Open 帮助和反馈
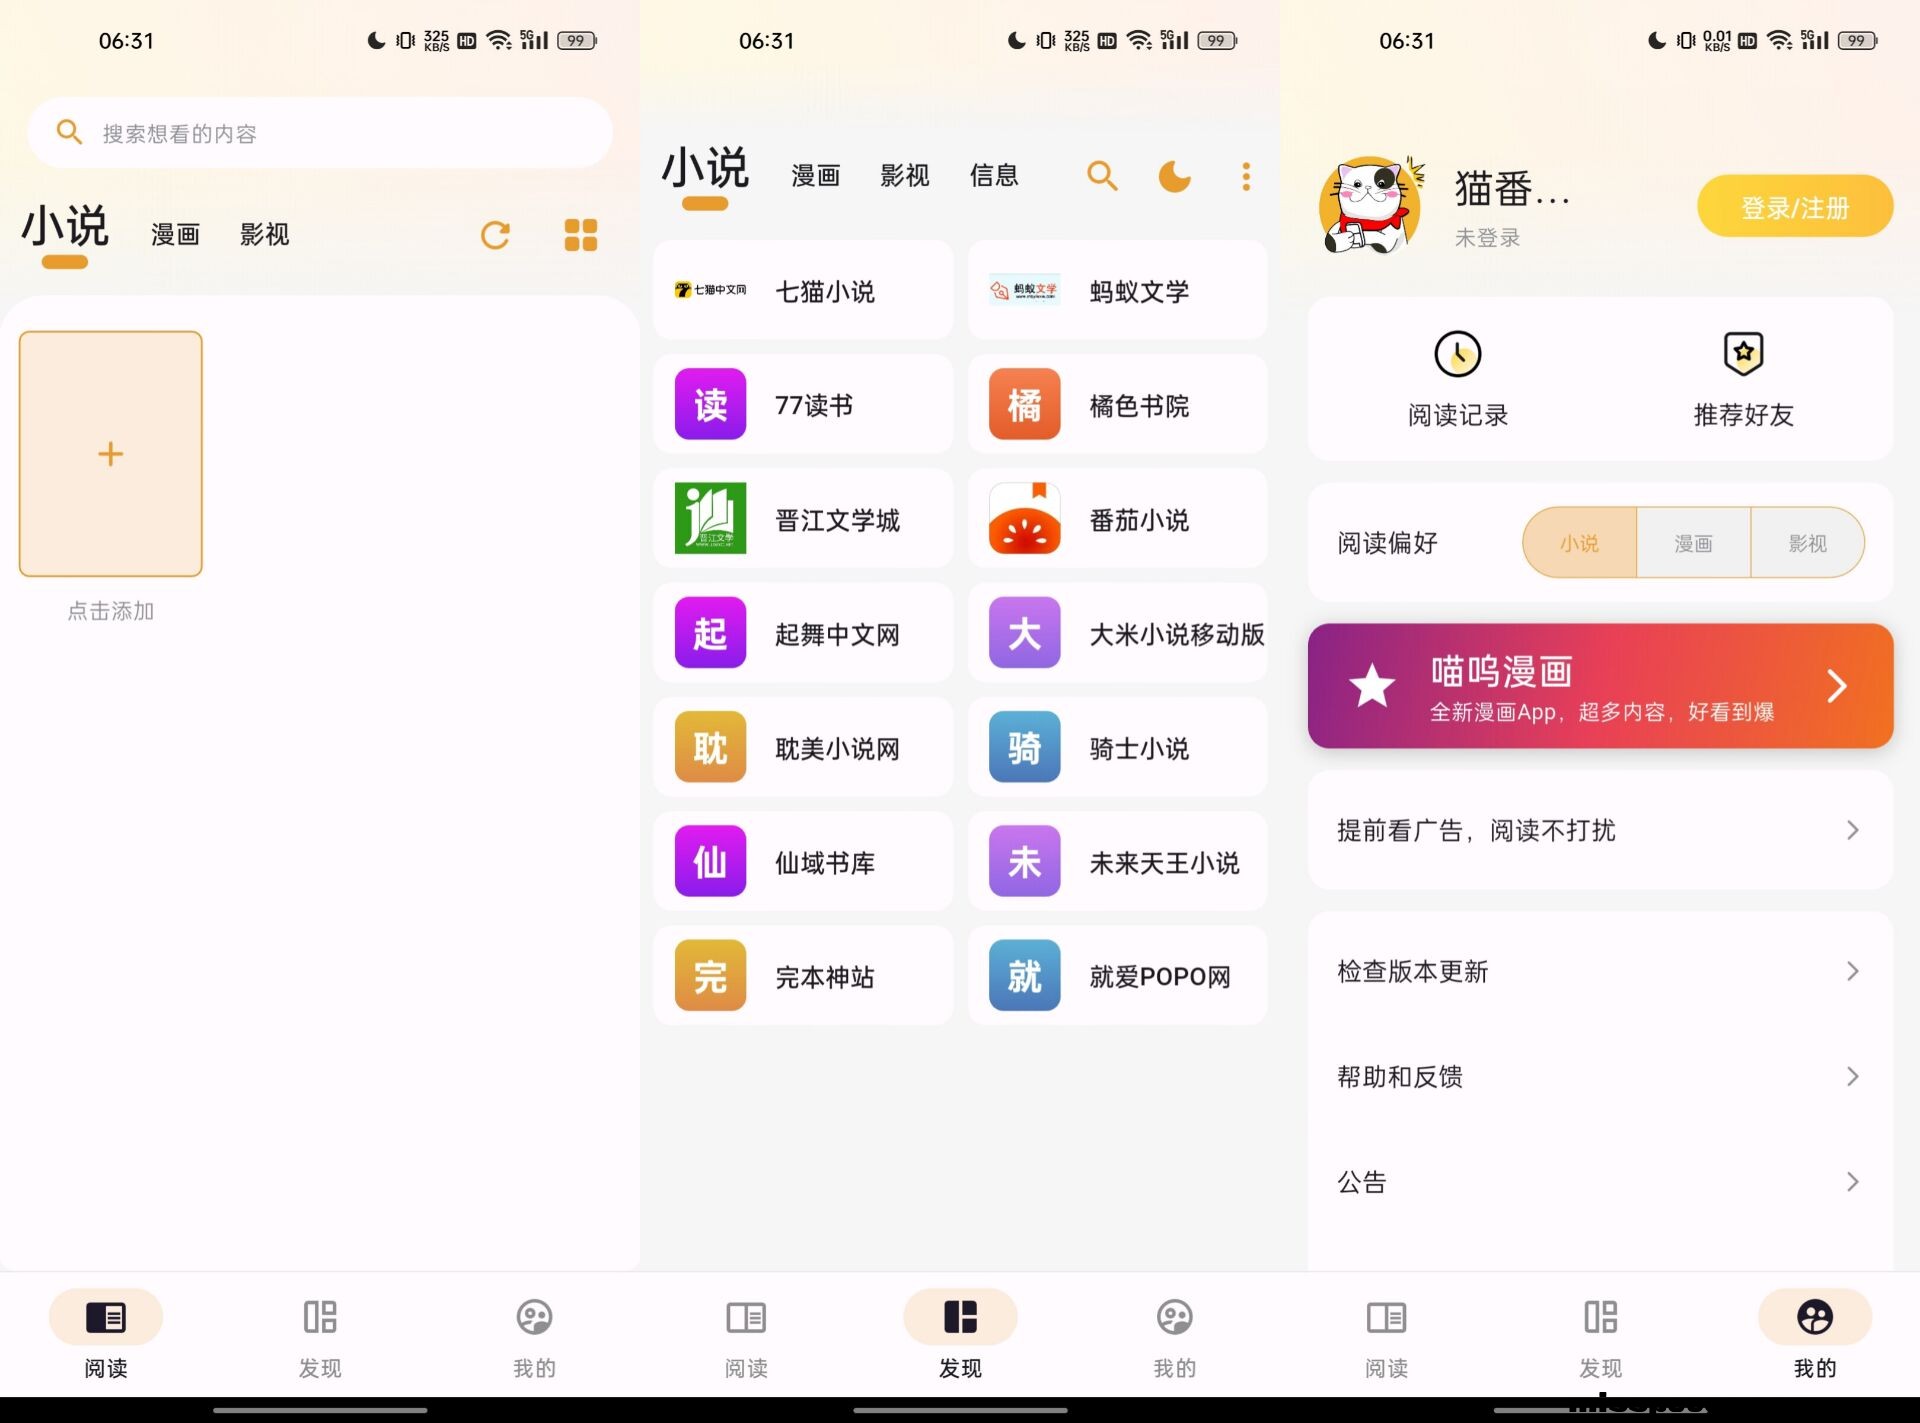 tap(1600, 1076)
